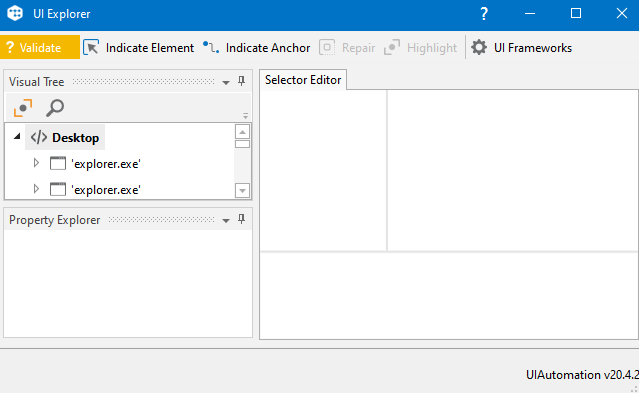
Task: Select the Indicate Anchor icon
Action: pyautogui.click(x=211, y=47)
